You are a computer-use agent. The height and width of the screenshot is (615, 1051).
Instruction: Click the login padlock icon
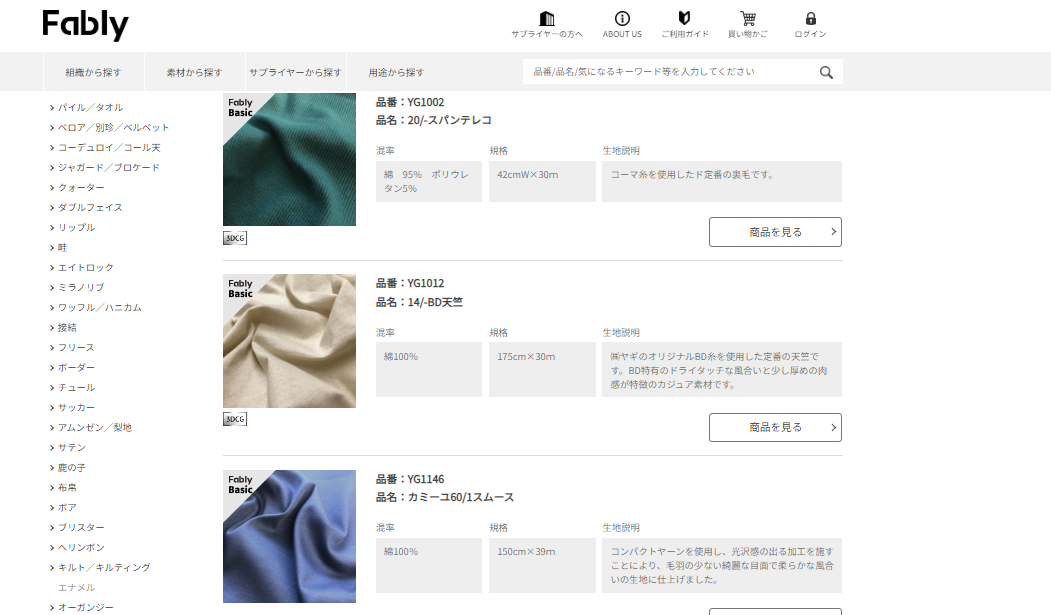click(810, 19)
